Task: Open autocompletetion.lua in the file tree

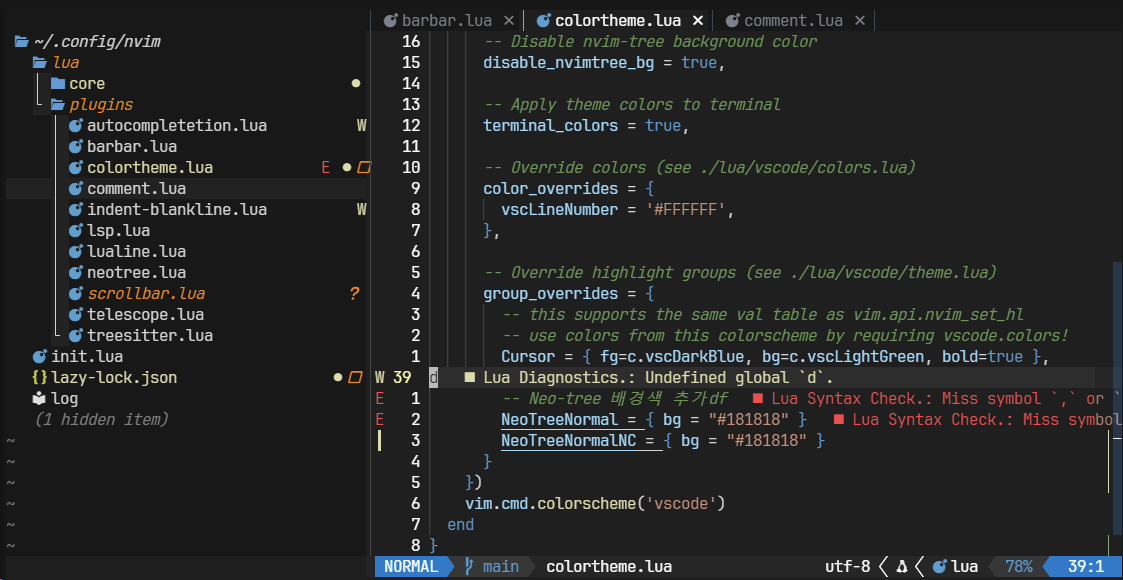Action: coord(176,126)
